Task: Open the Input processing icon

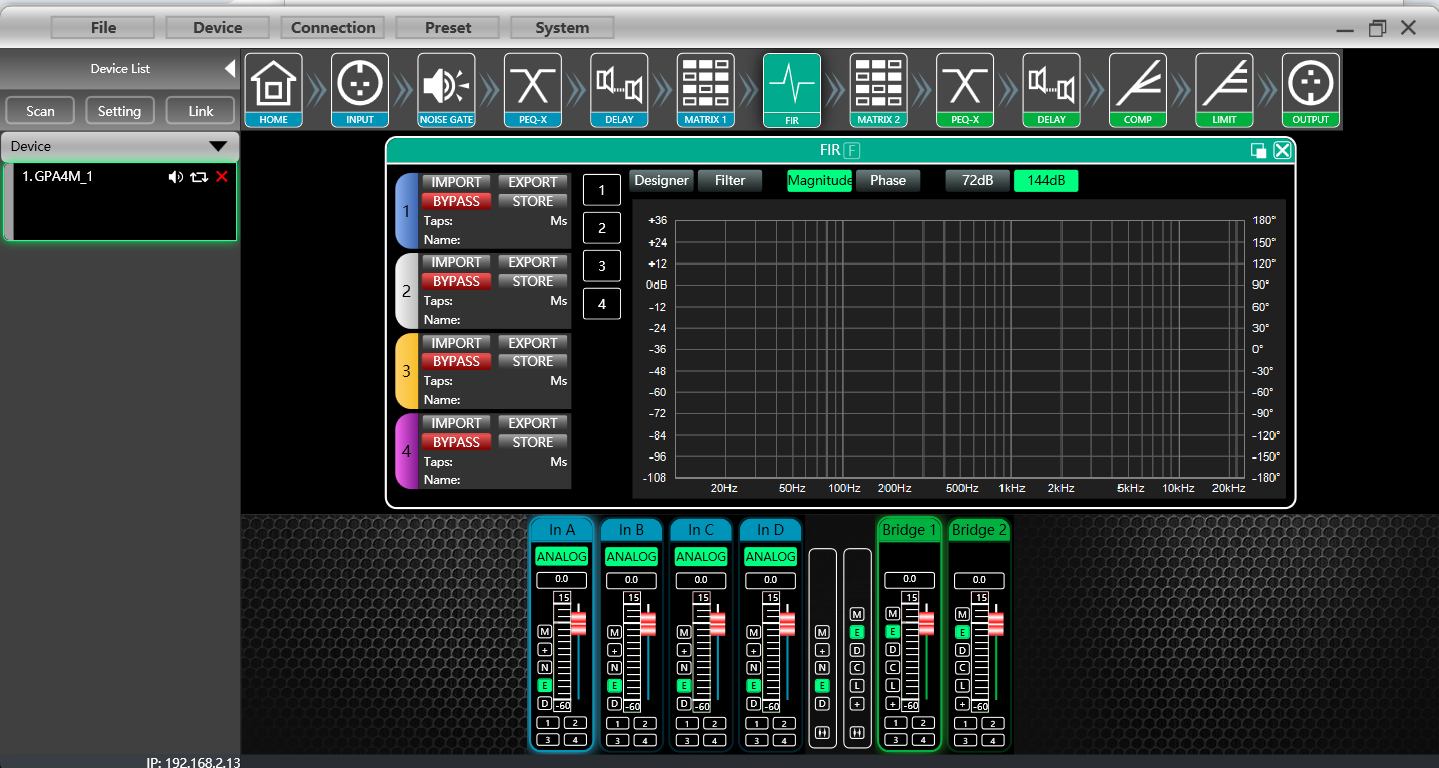Action: coord(359,90)
